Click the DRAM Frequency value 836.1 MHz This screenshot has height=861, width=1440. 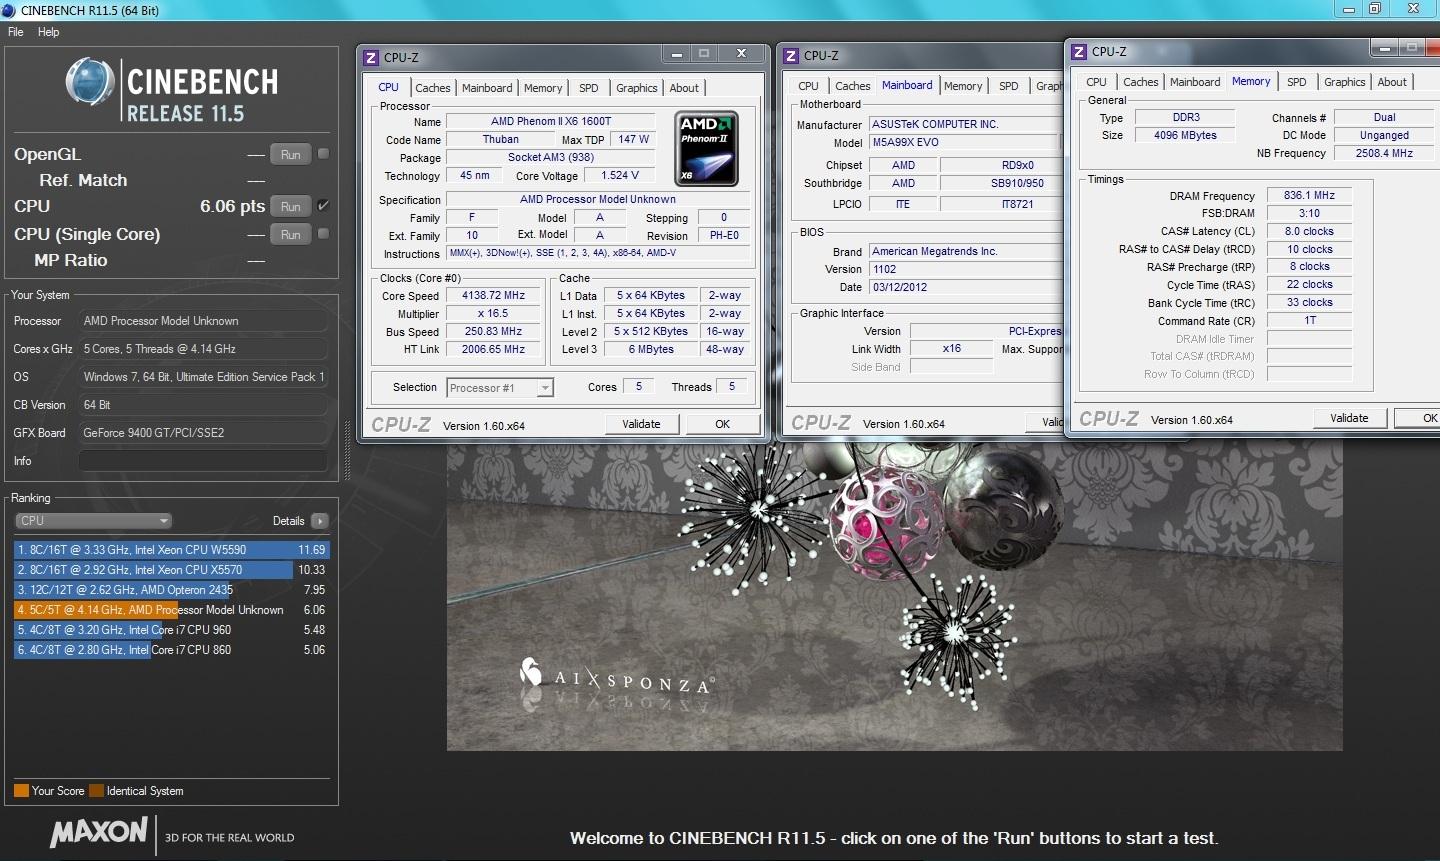pyautogui.click(x=1309, y=196)
